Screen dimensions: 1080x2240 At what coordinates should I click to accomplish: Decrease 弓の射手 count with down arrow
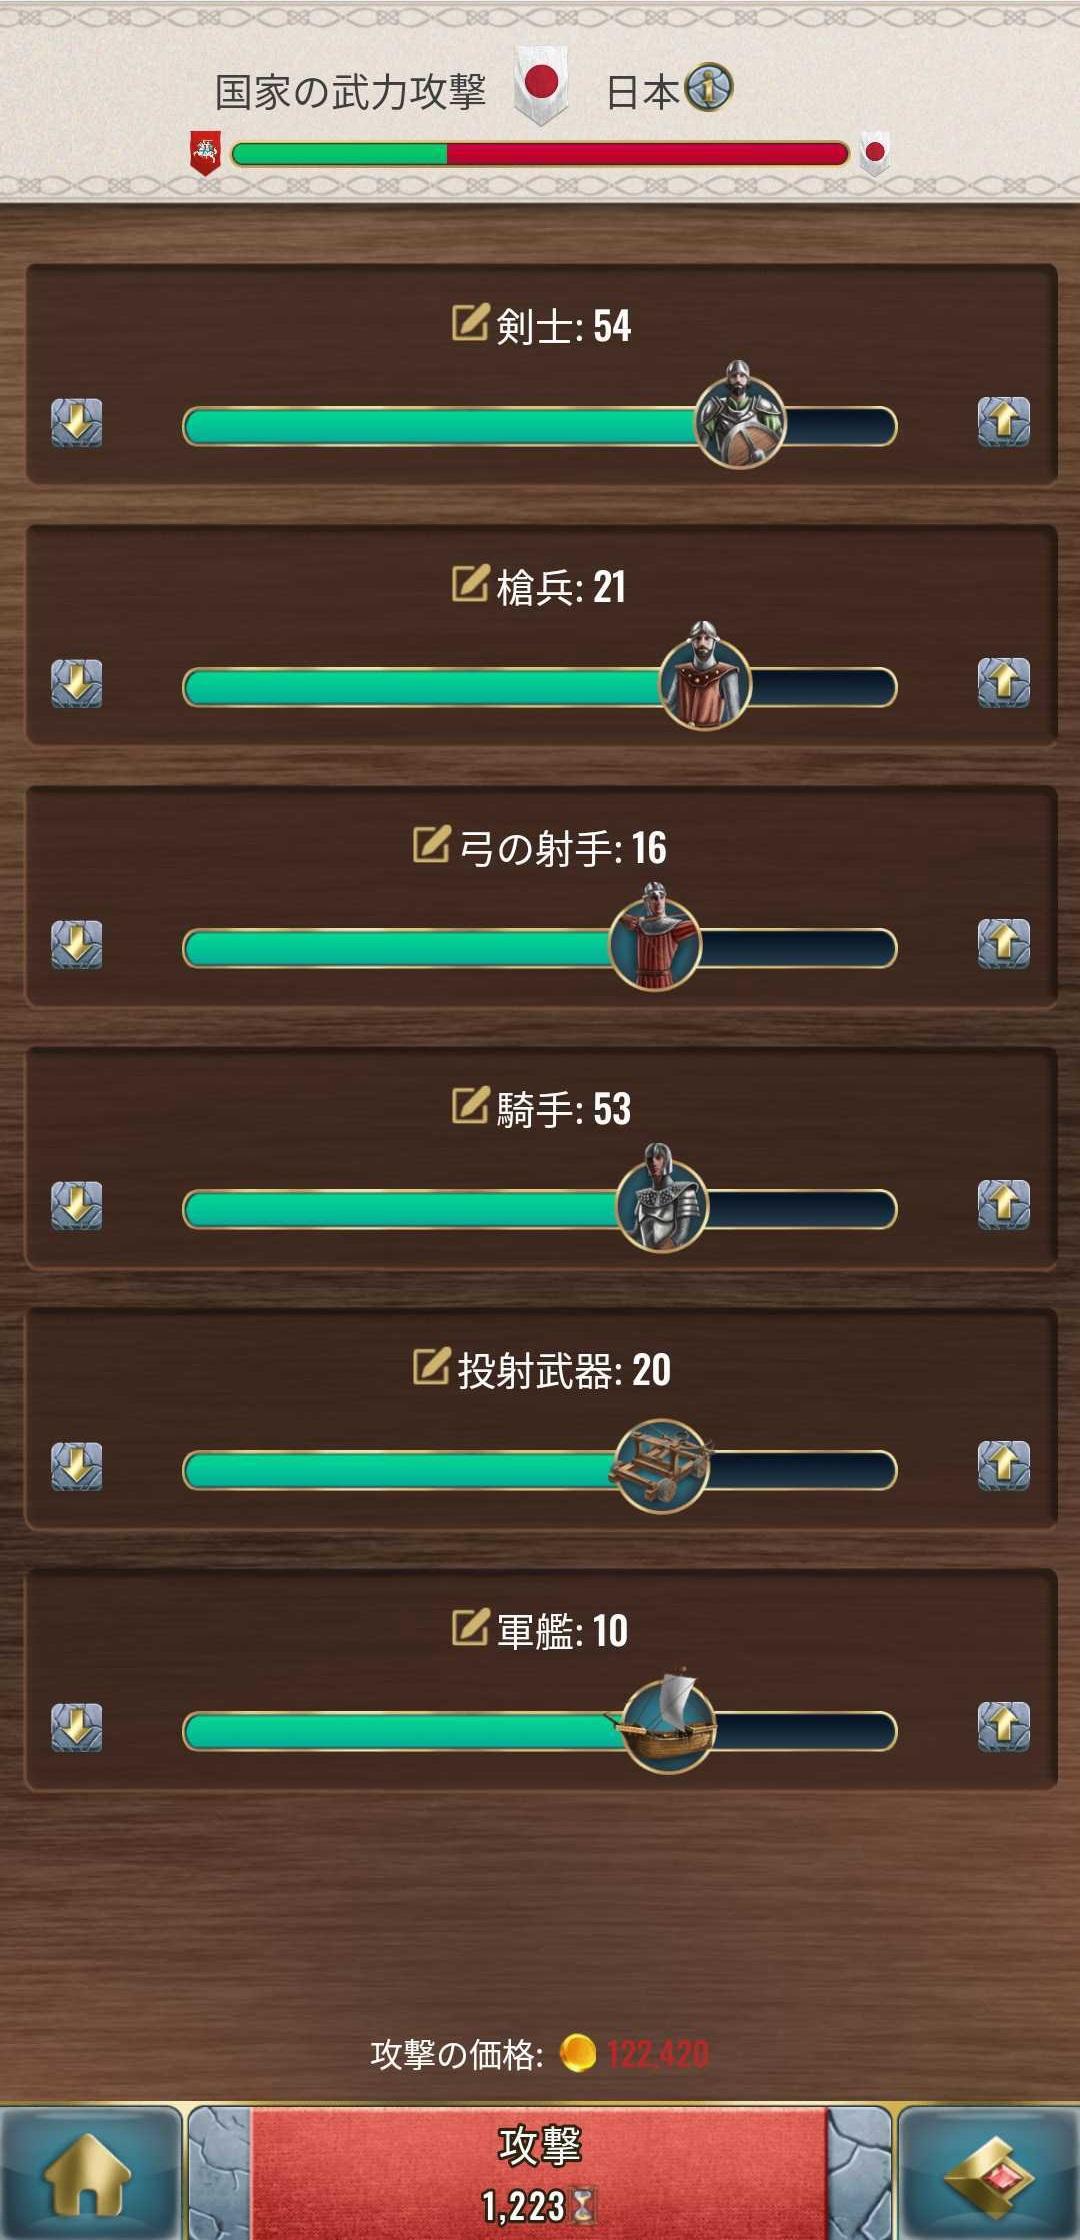77,944
